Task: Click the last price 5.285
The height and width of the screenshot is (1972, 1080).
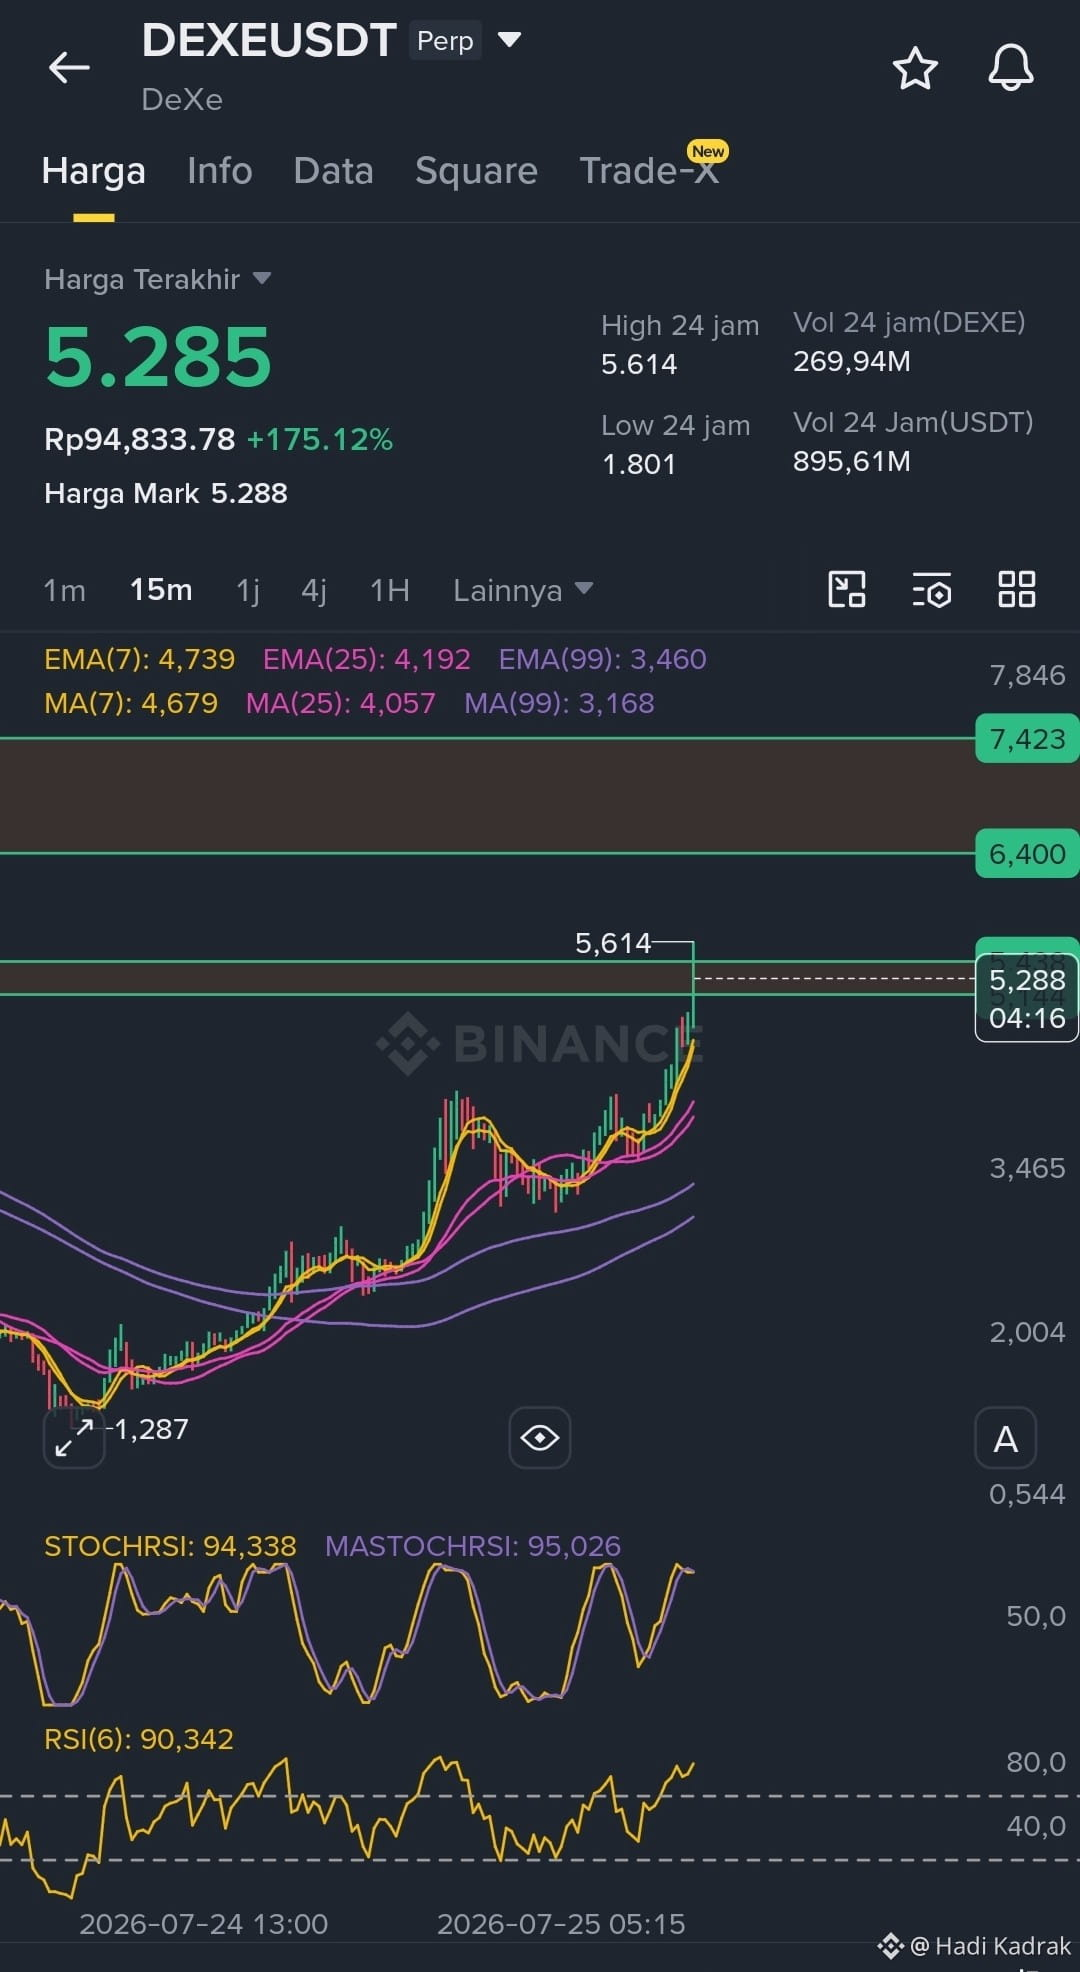Action: point(158,357)
